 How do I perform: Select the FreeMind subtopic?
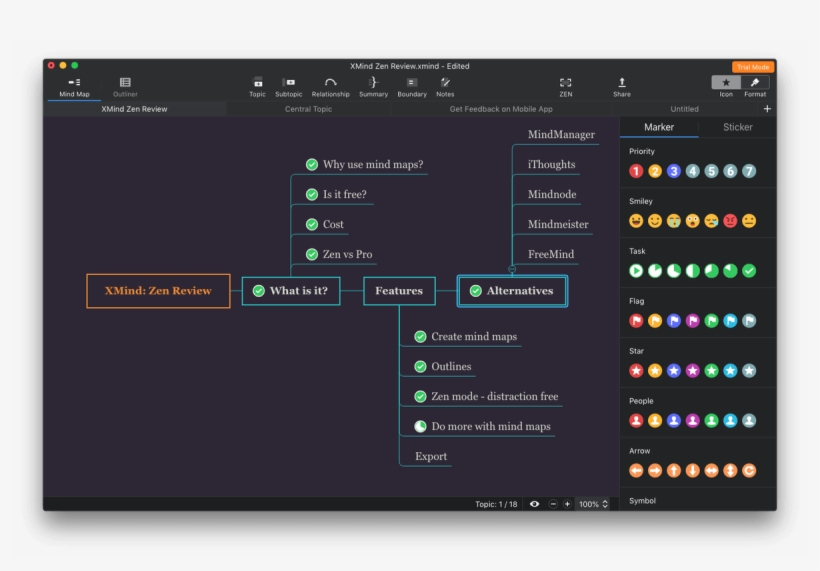[x=551, y=254]
